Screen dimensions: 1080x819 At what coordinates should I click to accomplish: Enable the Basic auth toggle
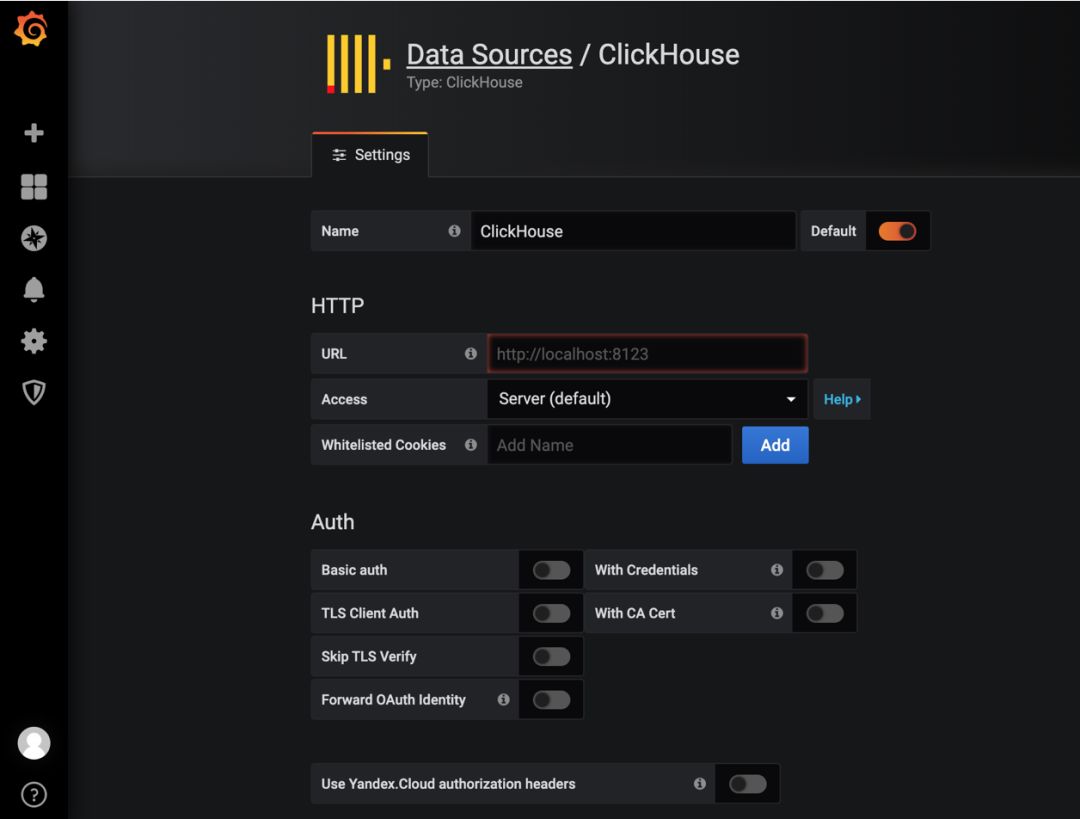coord(551,570)
